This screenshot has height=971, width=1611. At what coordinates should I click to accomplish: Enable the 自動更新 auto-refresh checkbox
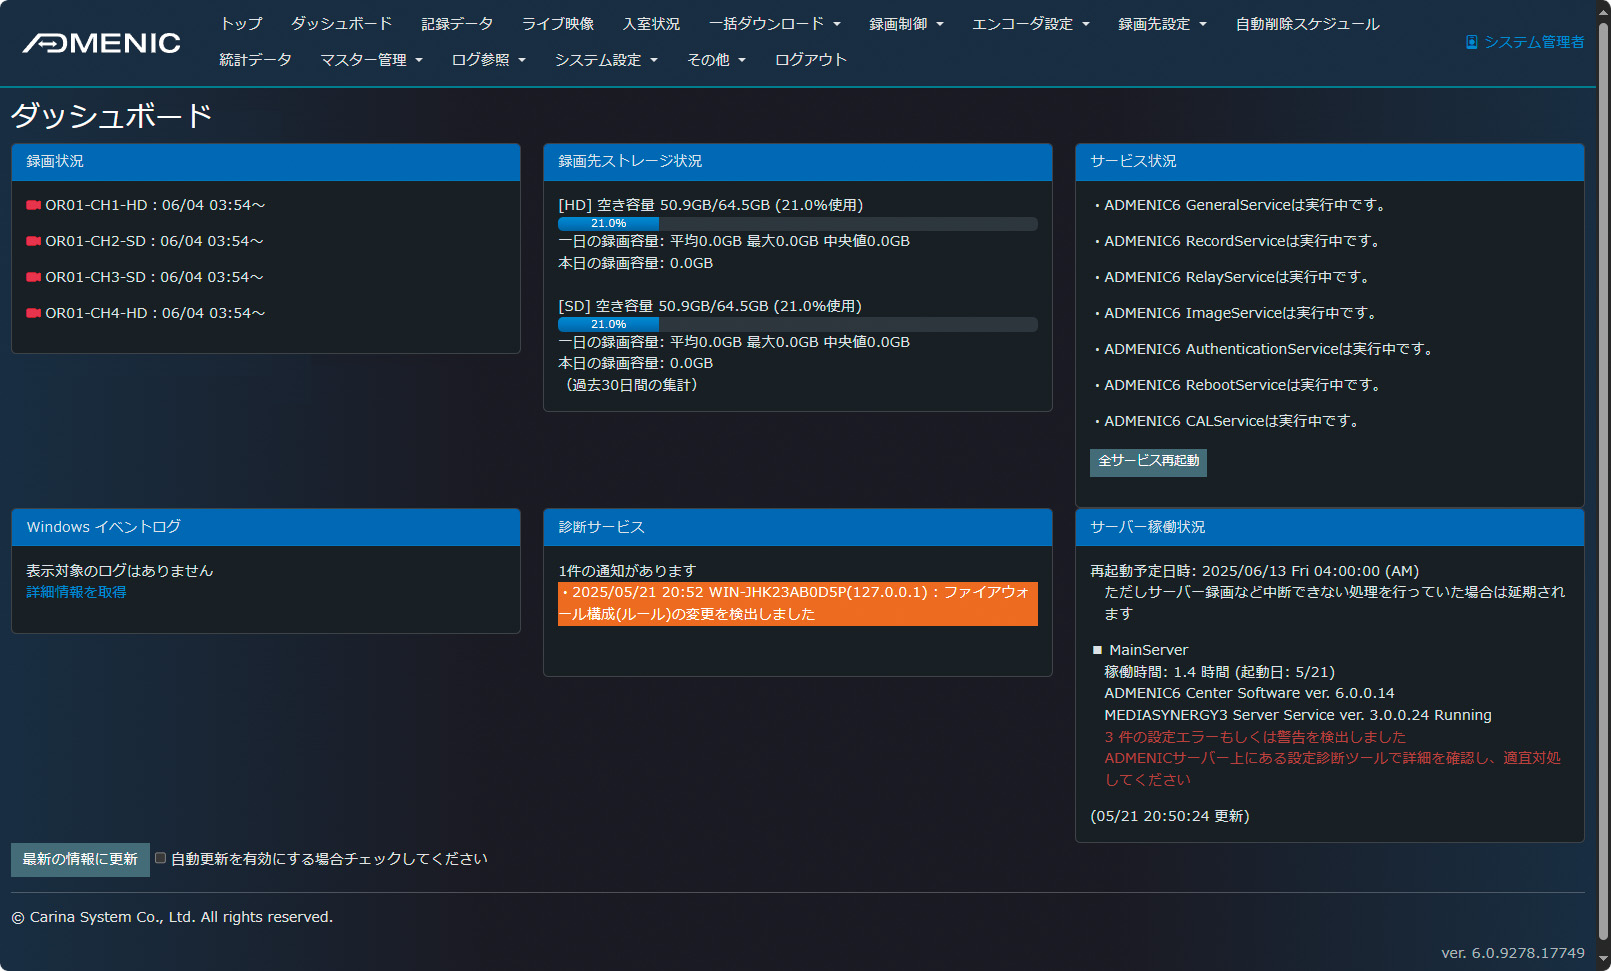pyautogui.click(x=161, y=858)
